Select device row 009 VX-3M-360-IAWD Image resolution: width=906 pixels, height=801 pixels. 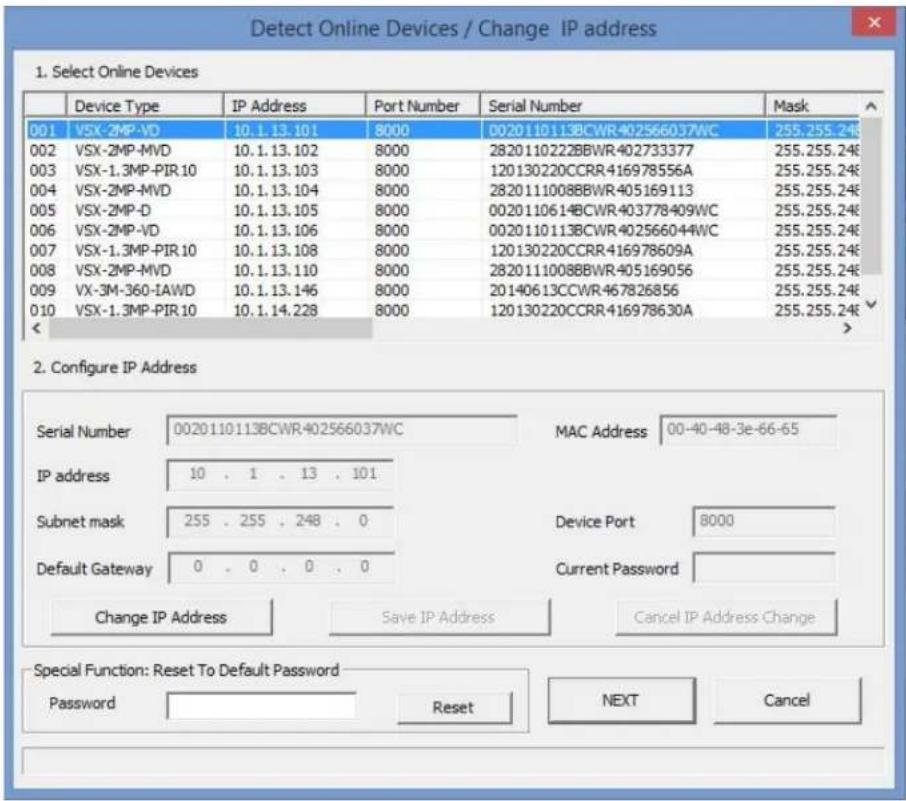pyautogui.click(x=443, y=290)
